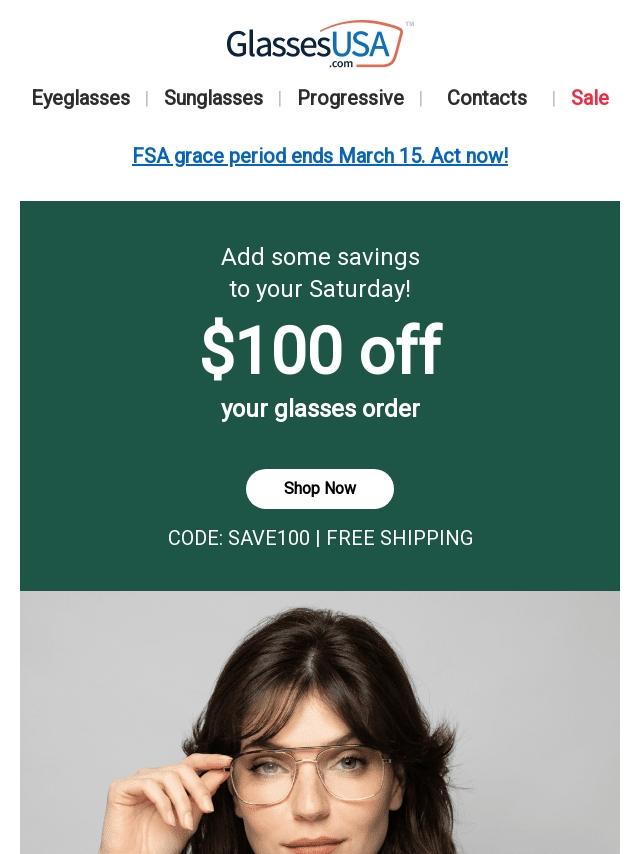Viewport: 640px width, 854px height.
Task: Click the FREE SHIPPING text
Action: (x=400, y=538)
